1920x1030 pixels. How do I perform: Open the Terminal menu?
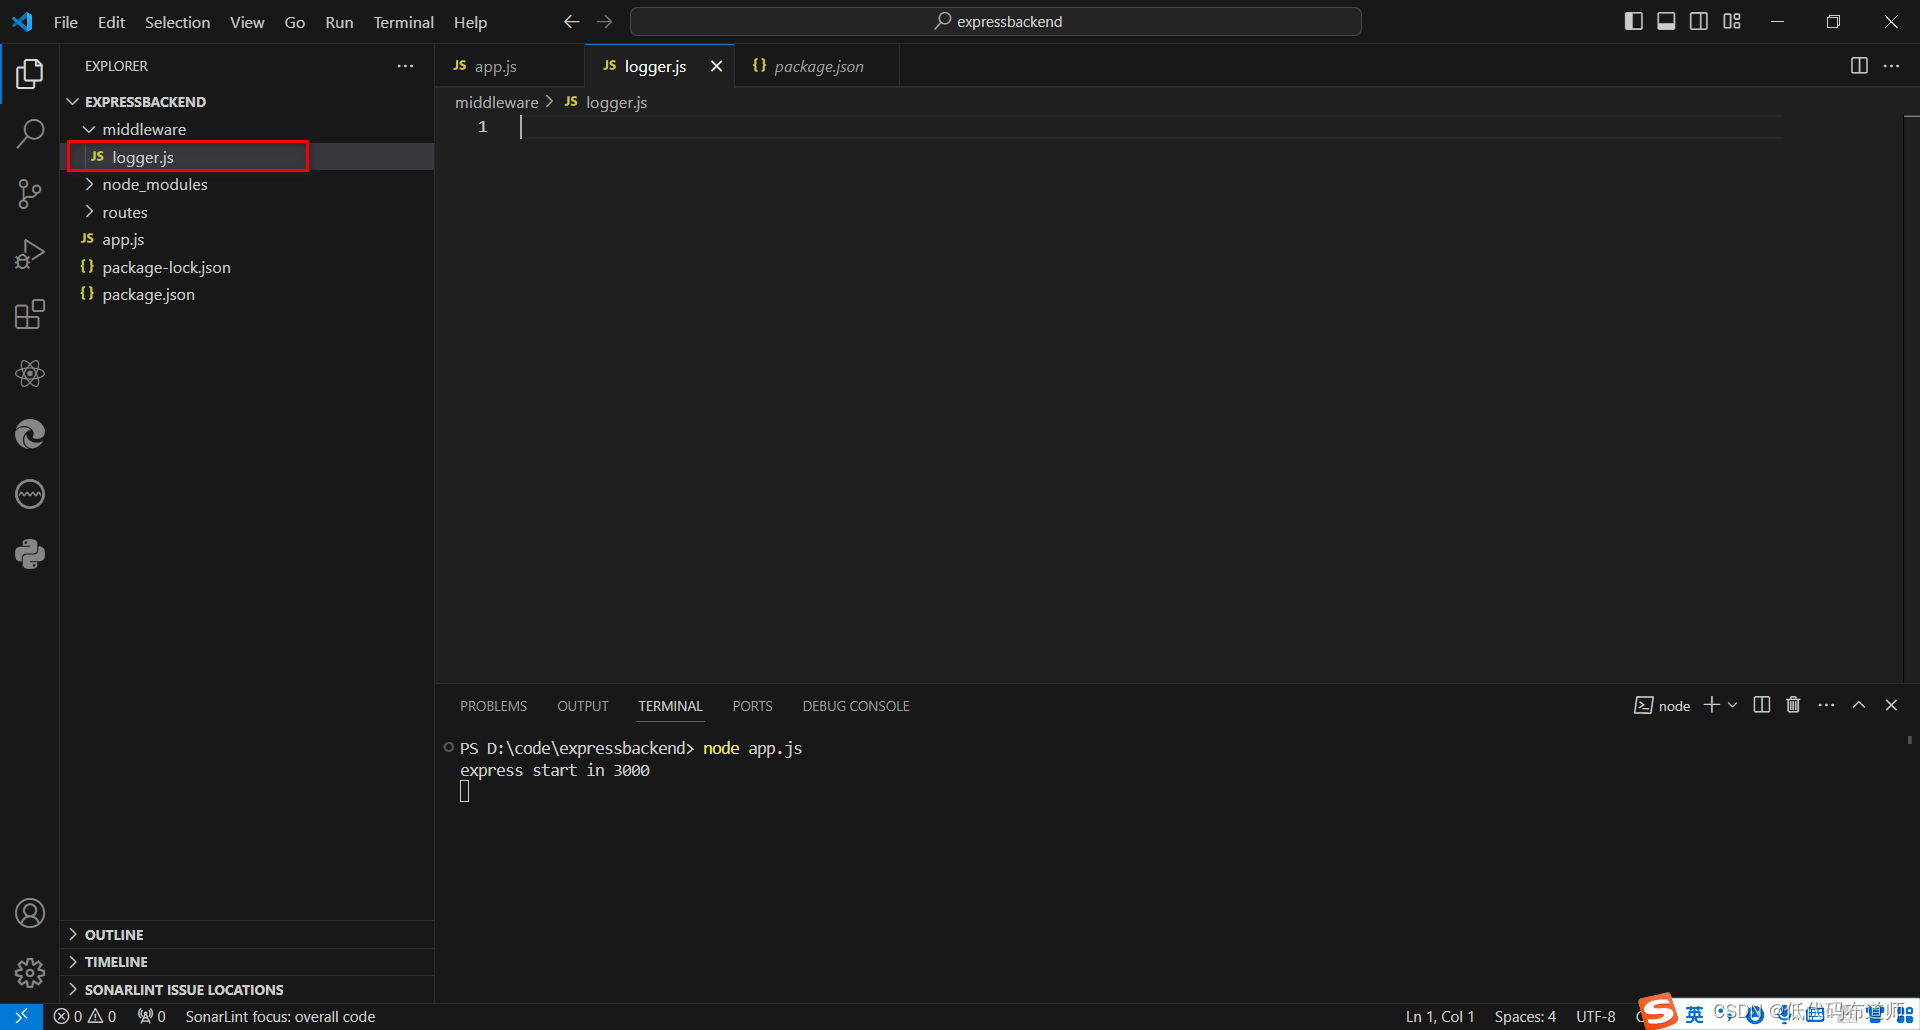click(404, 22)
